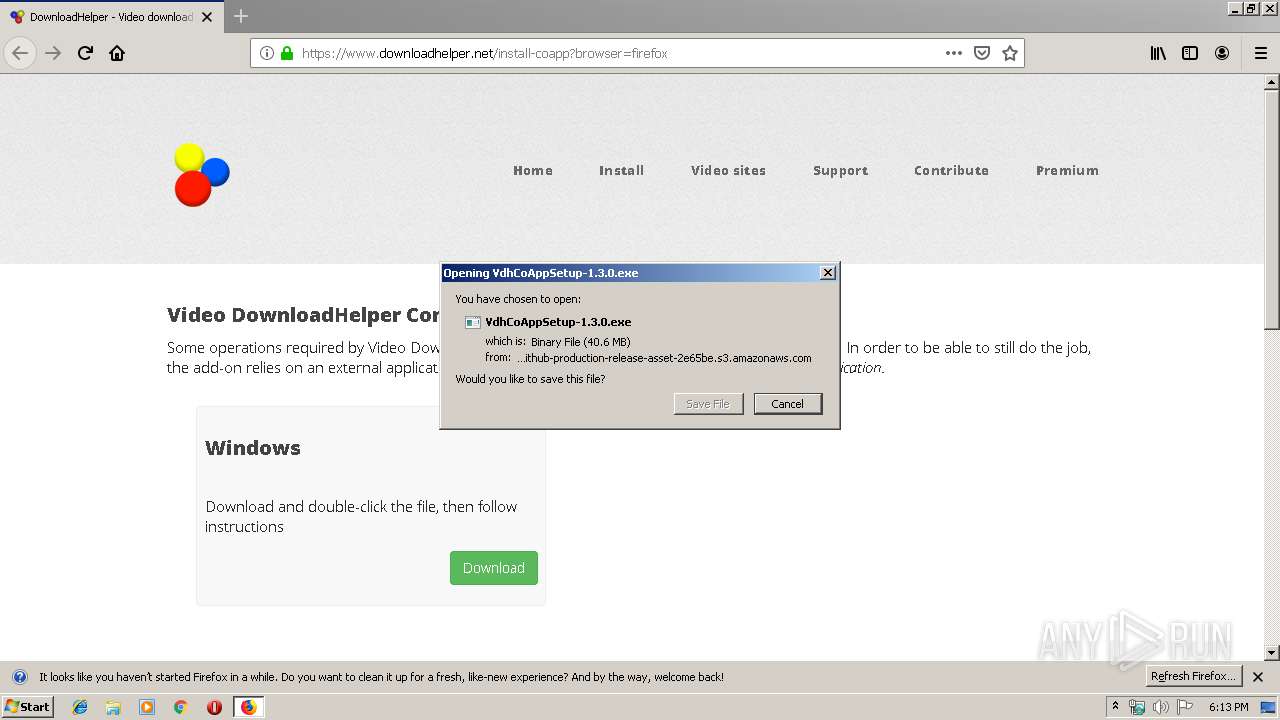Screen dimensions: 1280x720
Task: Open Premium navigation item
Action: (1067, 170)
